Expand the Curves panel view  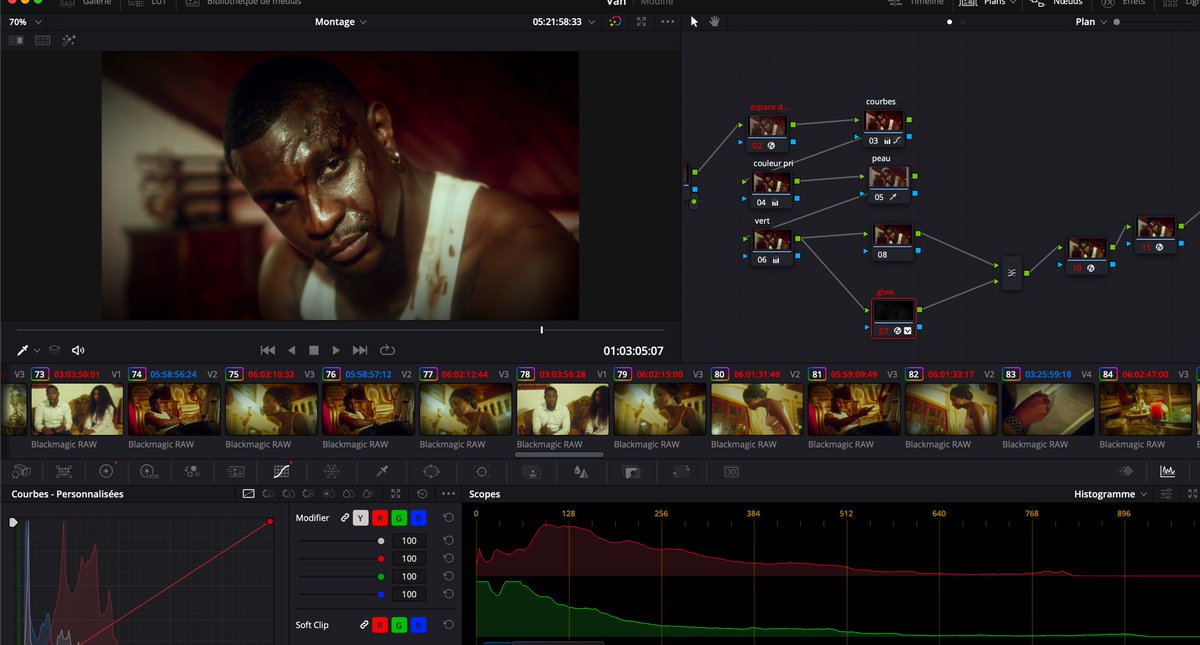(x=396, y=494)
